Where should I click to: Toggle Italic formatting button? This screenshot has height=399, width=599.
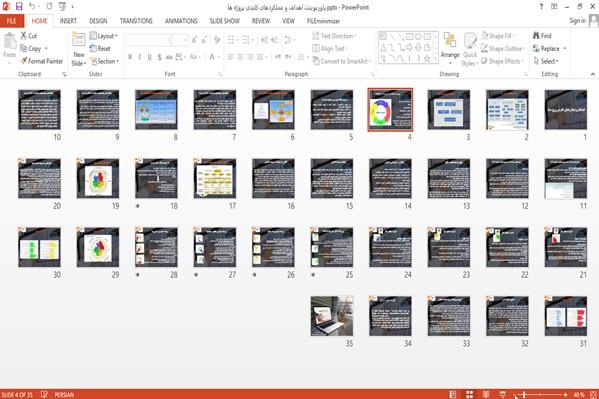point(140,57)
